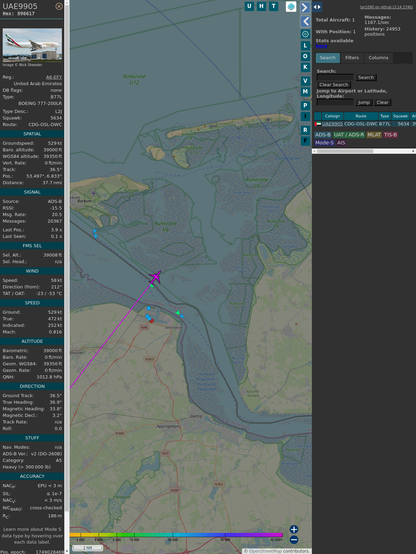This screenshot has width=416, height=554.
Task: Sort table by Squawk column
Action: coord(400,116)
